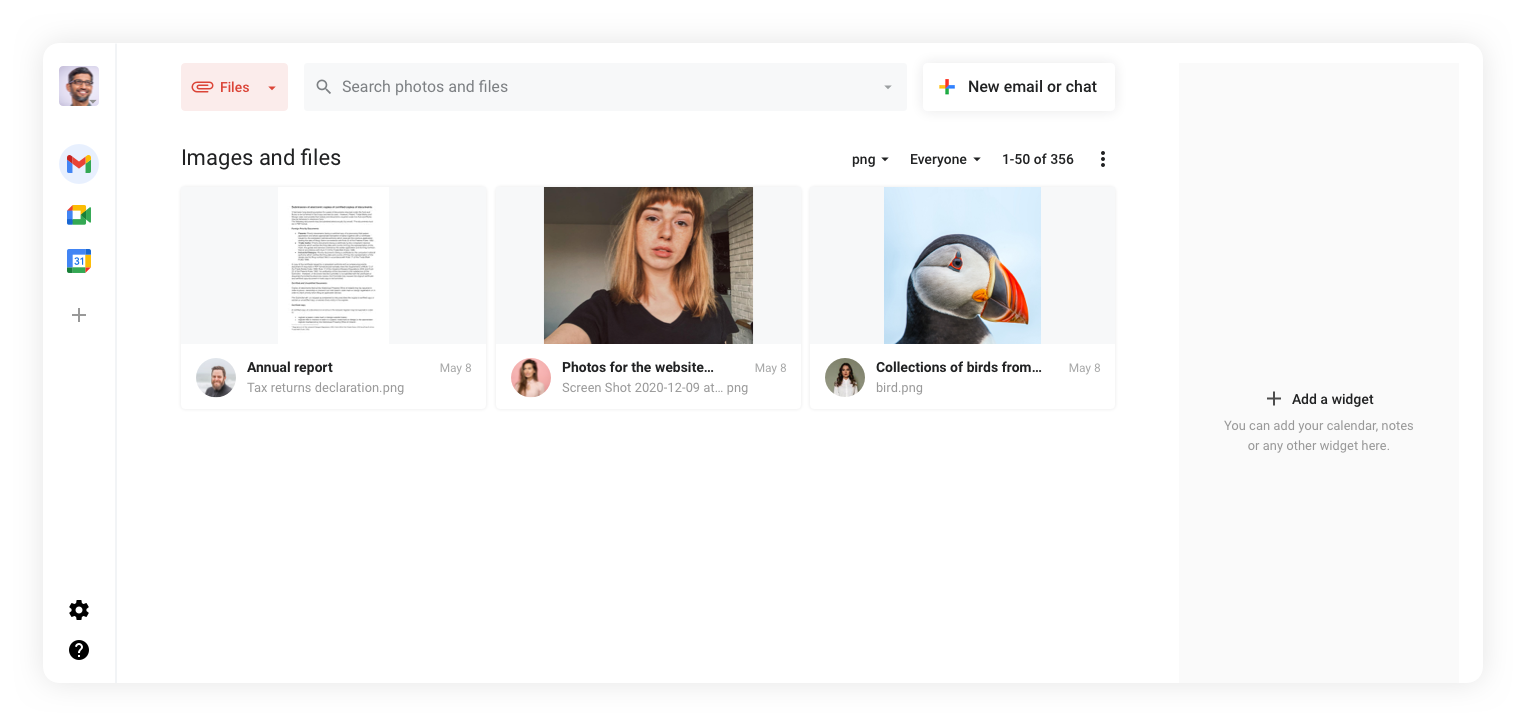
Task: Open Gmail from the sidebar
Action: pyautogui.click(x=79, y=164)
